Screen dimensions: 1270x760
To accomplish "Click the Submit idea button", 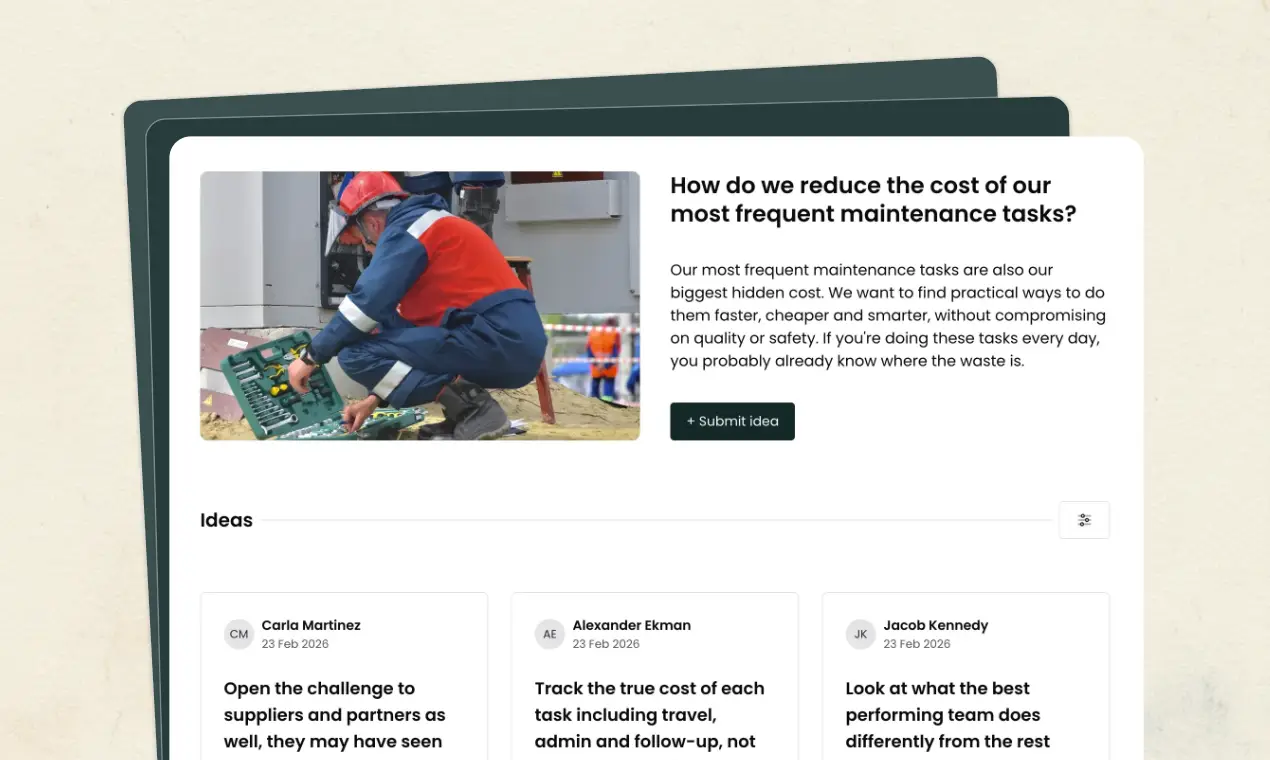I will 732,421.
